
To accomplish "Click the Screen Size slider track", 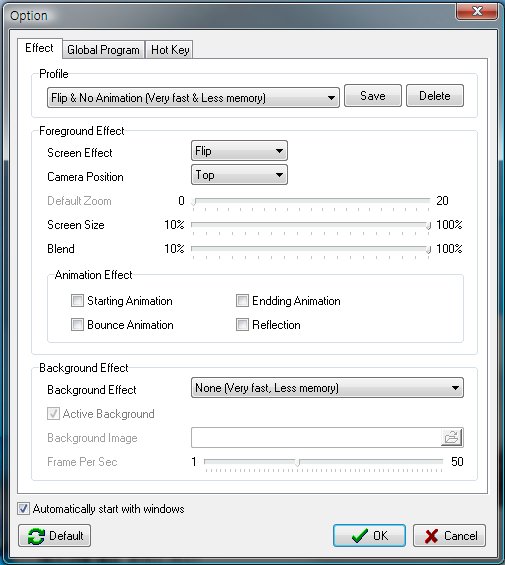I will (x=310, y=224).
